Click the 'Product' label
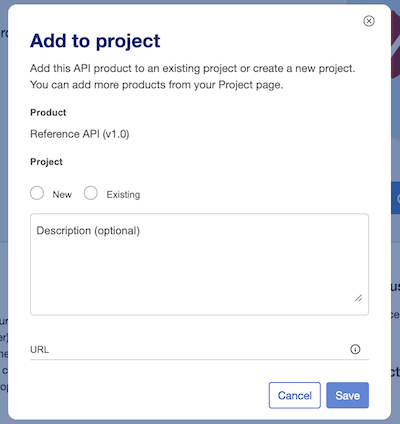The width and height of the screenshot is (400, 424). click(48, 113)
